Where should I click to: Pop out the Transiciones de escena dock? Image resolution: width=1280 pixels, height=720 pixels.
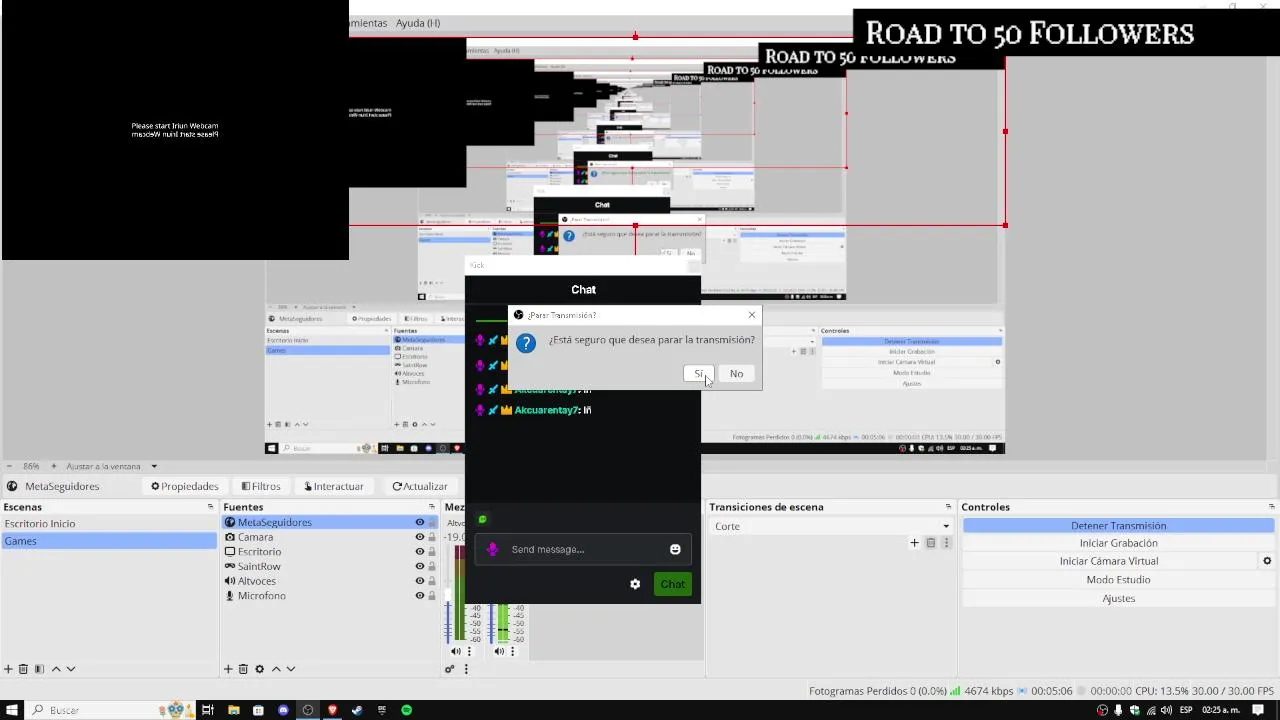point(948,507)
